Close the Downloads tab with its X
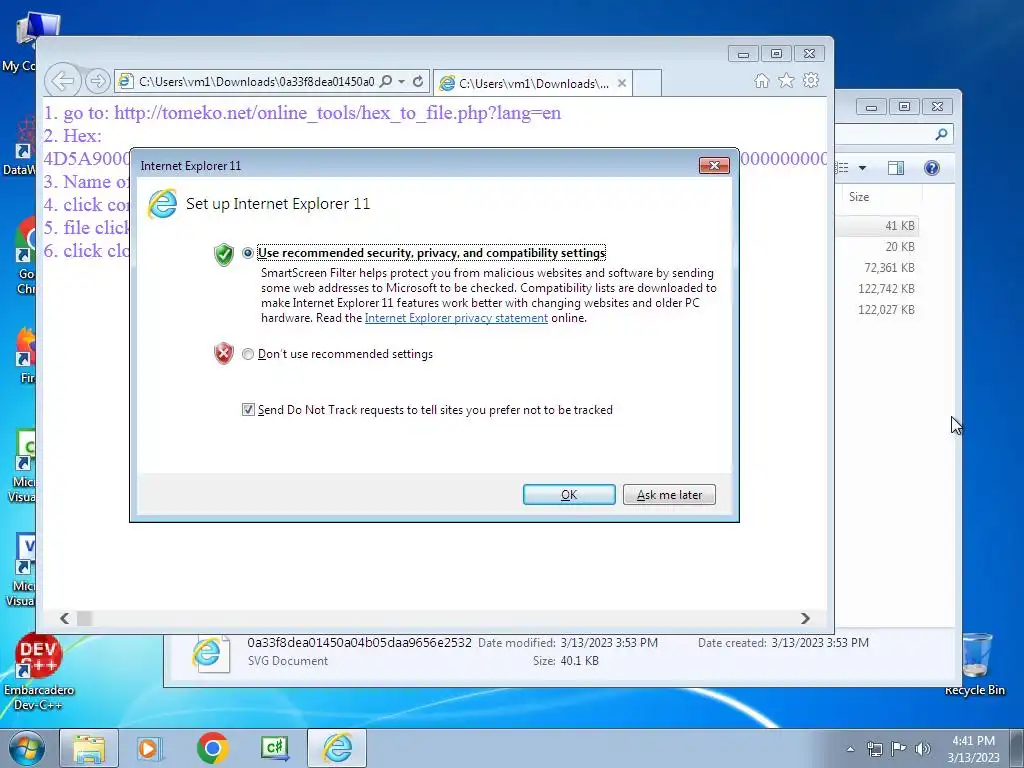This screenshot has width=1024, height=768. click(x=622, y=83)
